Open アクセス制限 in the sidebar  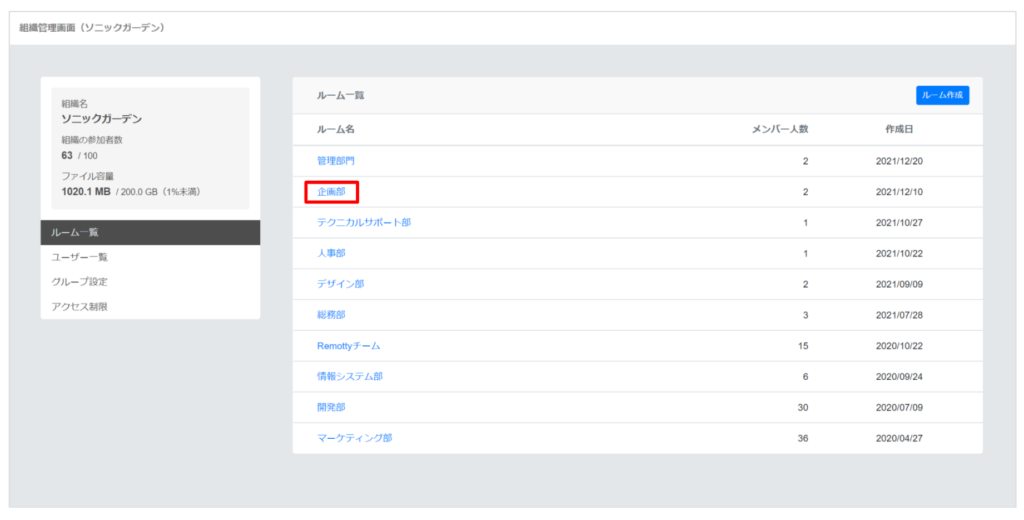tap(150, 307)
